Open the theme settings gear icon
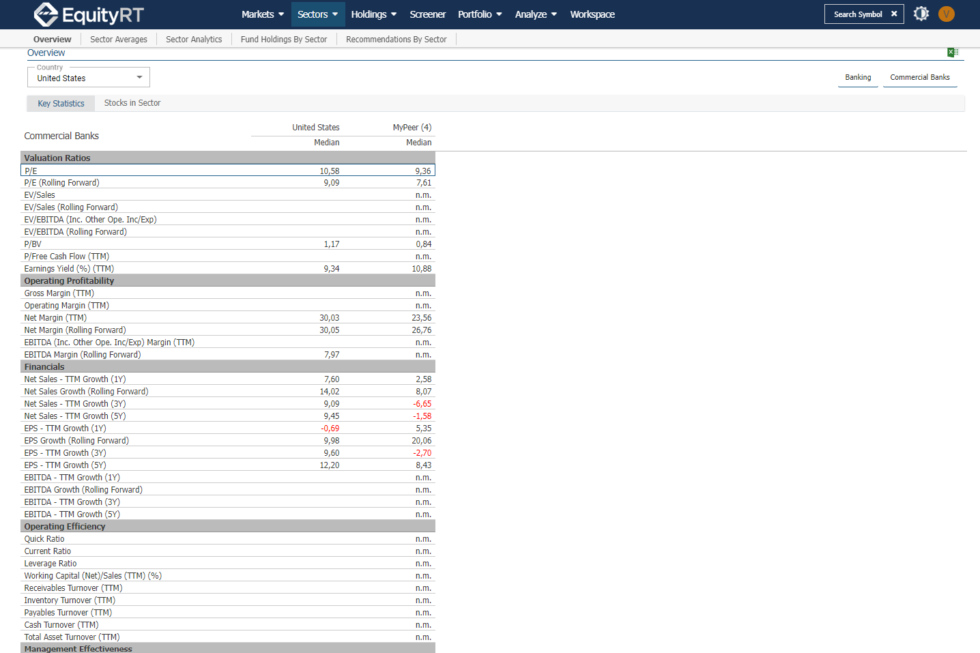Screen dimensions: 980x653 point(921,14)
